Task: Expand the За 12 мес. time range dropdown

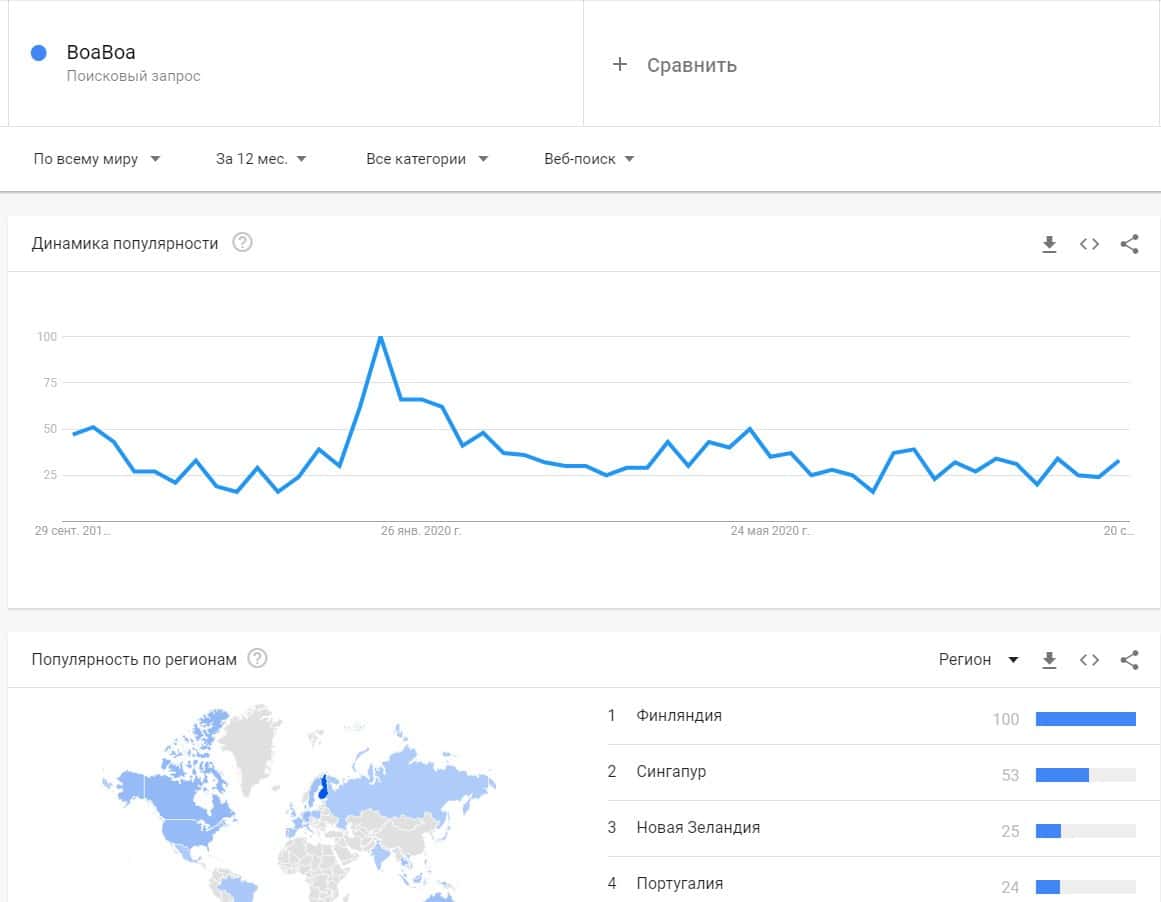Action: [x=261, y=159]
